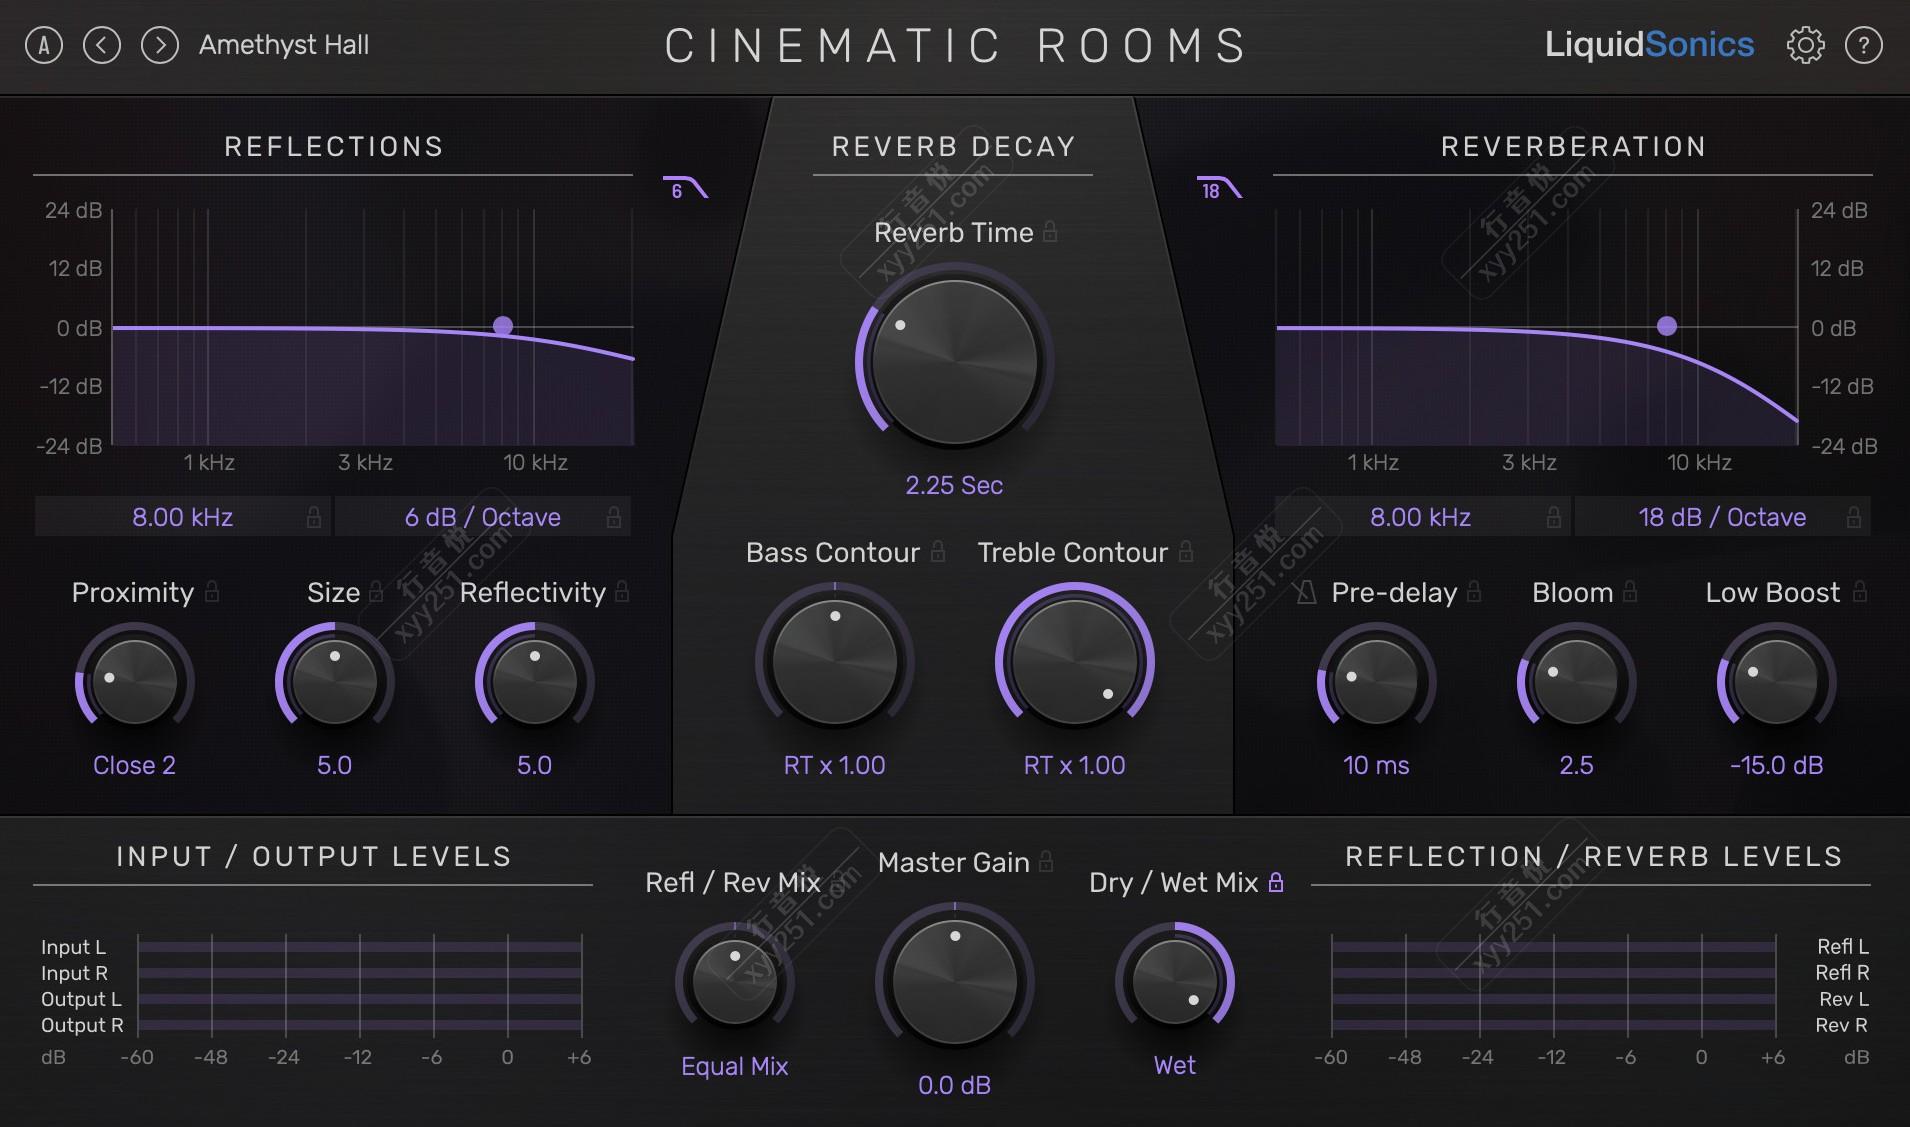Toggle the Bass Contour lock
This screenshot has height=1127, width=1910.
(x=938, y=552)
